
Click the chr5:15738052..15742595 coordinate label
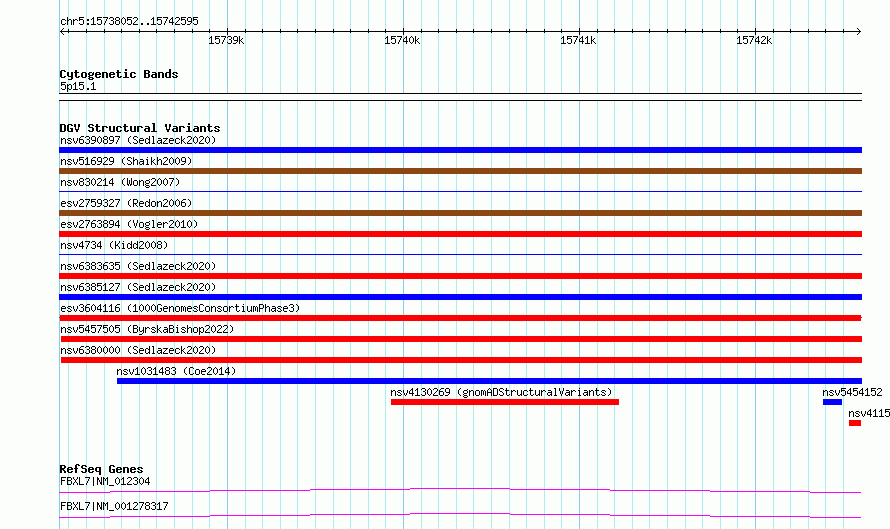129,22
